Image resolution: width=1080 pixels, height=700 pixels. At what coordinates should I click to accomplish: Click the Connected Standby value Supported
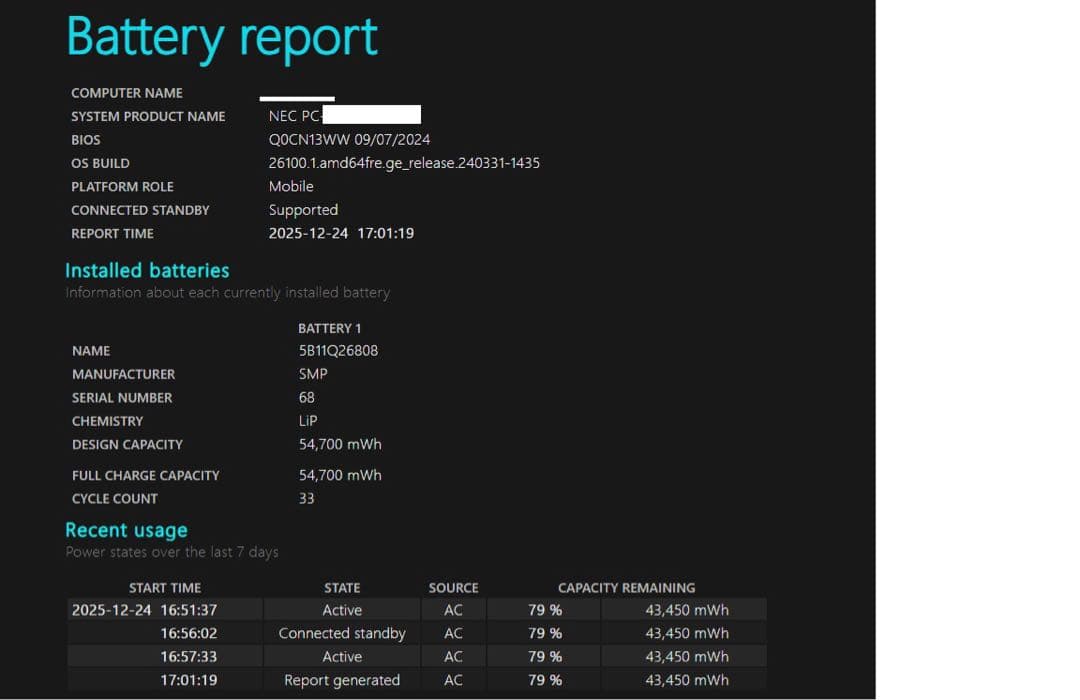tap(303, 210)
